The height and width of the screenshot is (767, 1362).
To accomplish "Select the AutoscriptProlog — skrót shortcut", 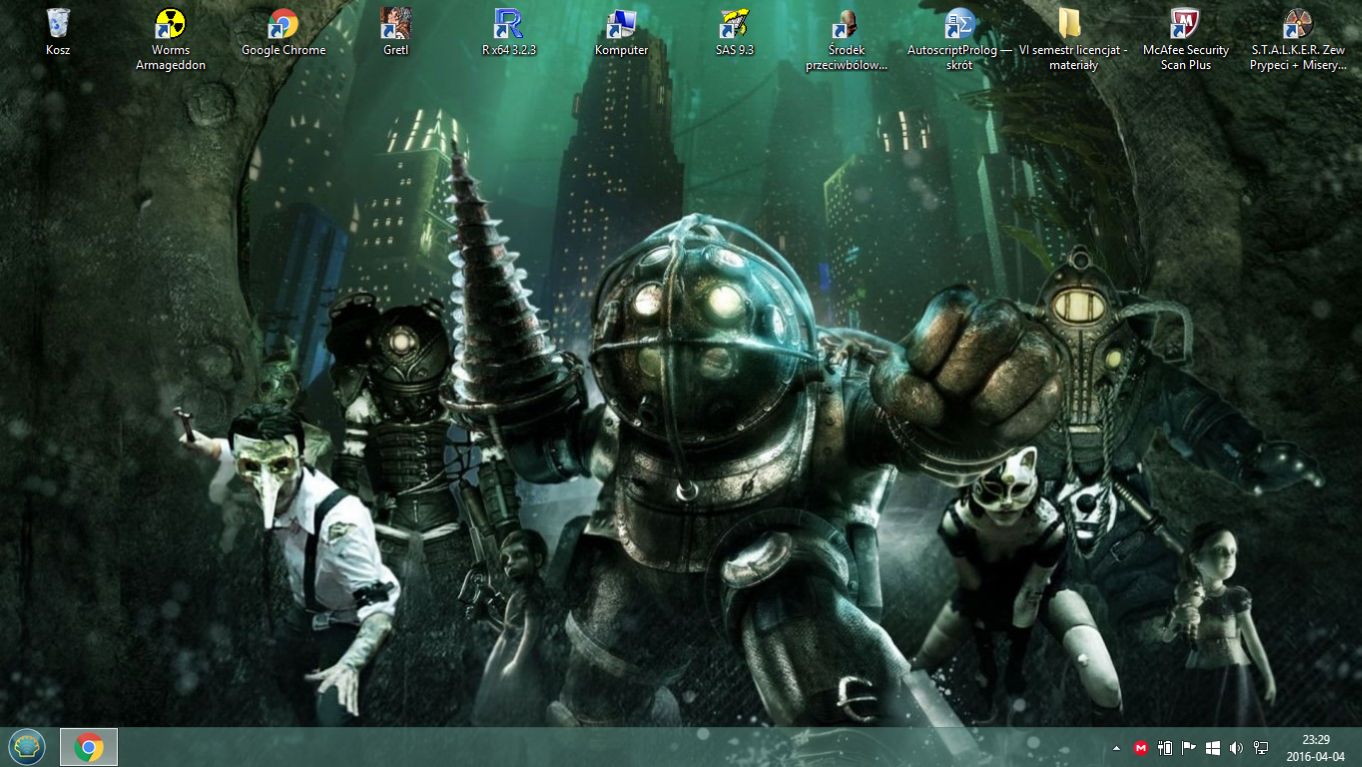I will (960, 39).
